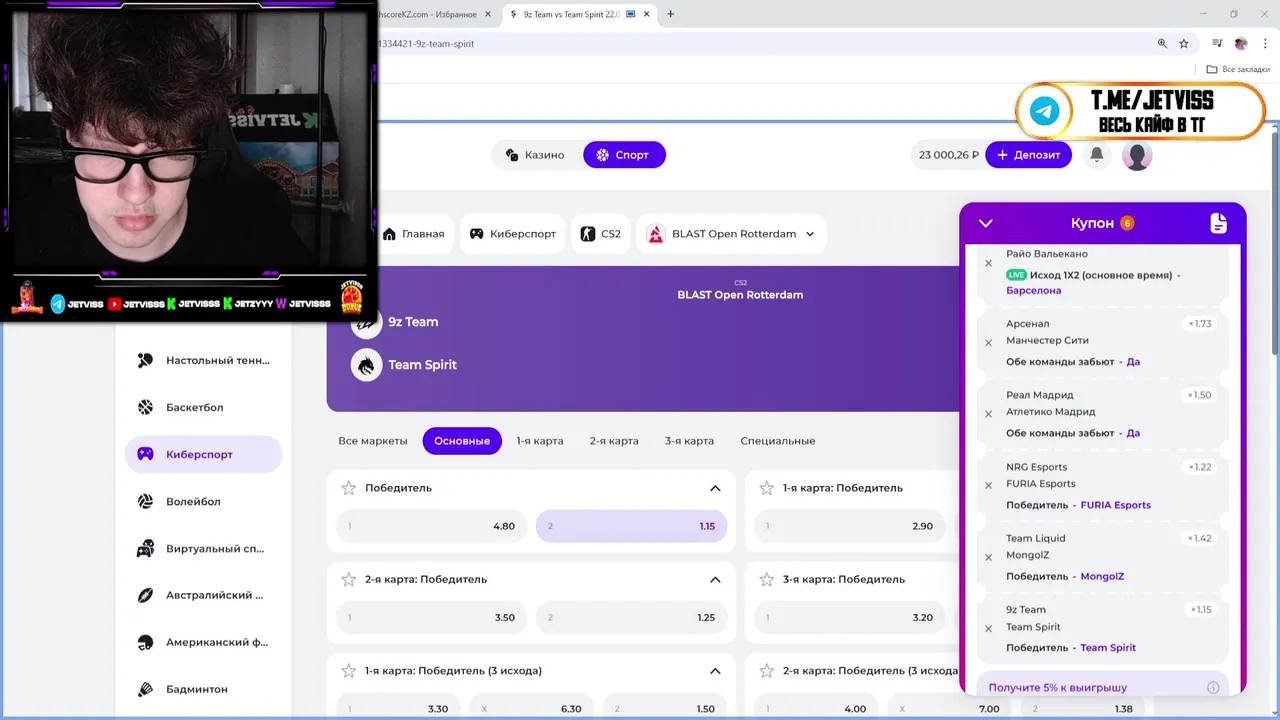Screen dimensions: 1280x720
Task: Remove Реал Мадрид Атлетико bet
Action: [x=988, y=413]
